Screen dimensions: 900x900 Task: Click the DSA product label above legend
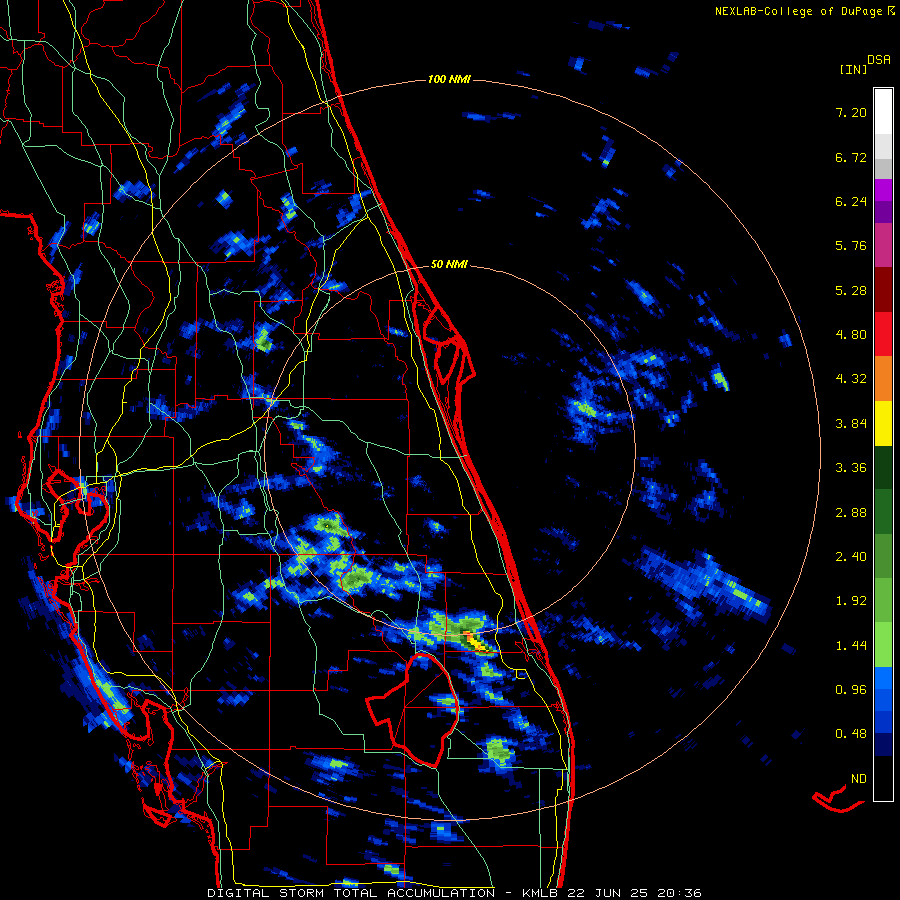(879, 60)
